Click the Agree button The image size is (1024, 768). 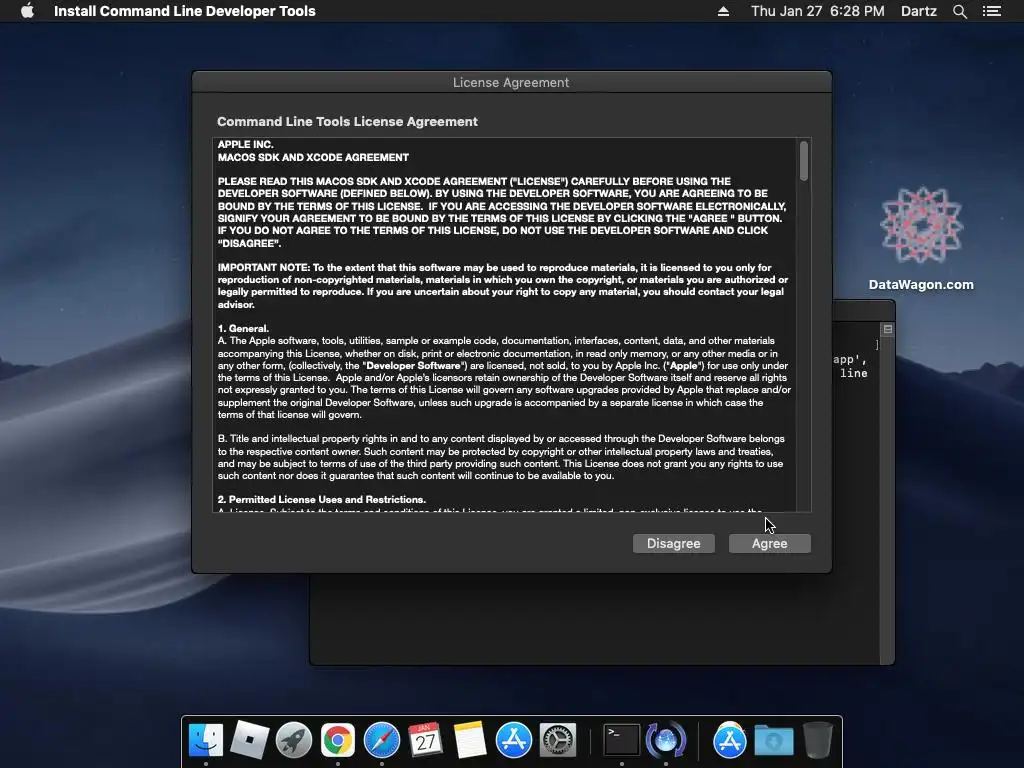click(769, 543)
